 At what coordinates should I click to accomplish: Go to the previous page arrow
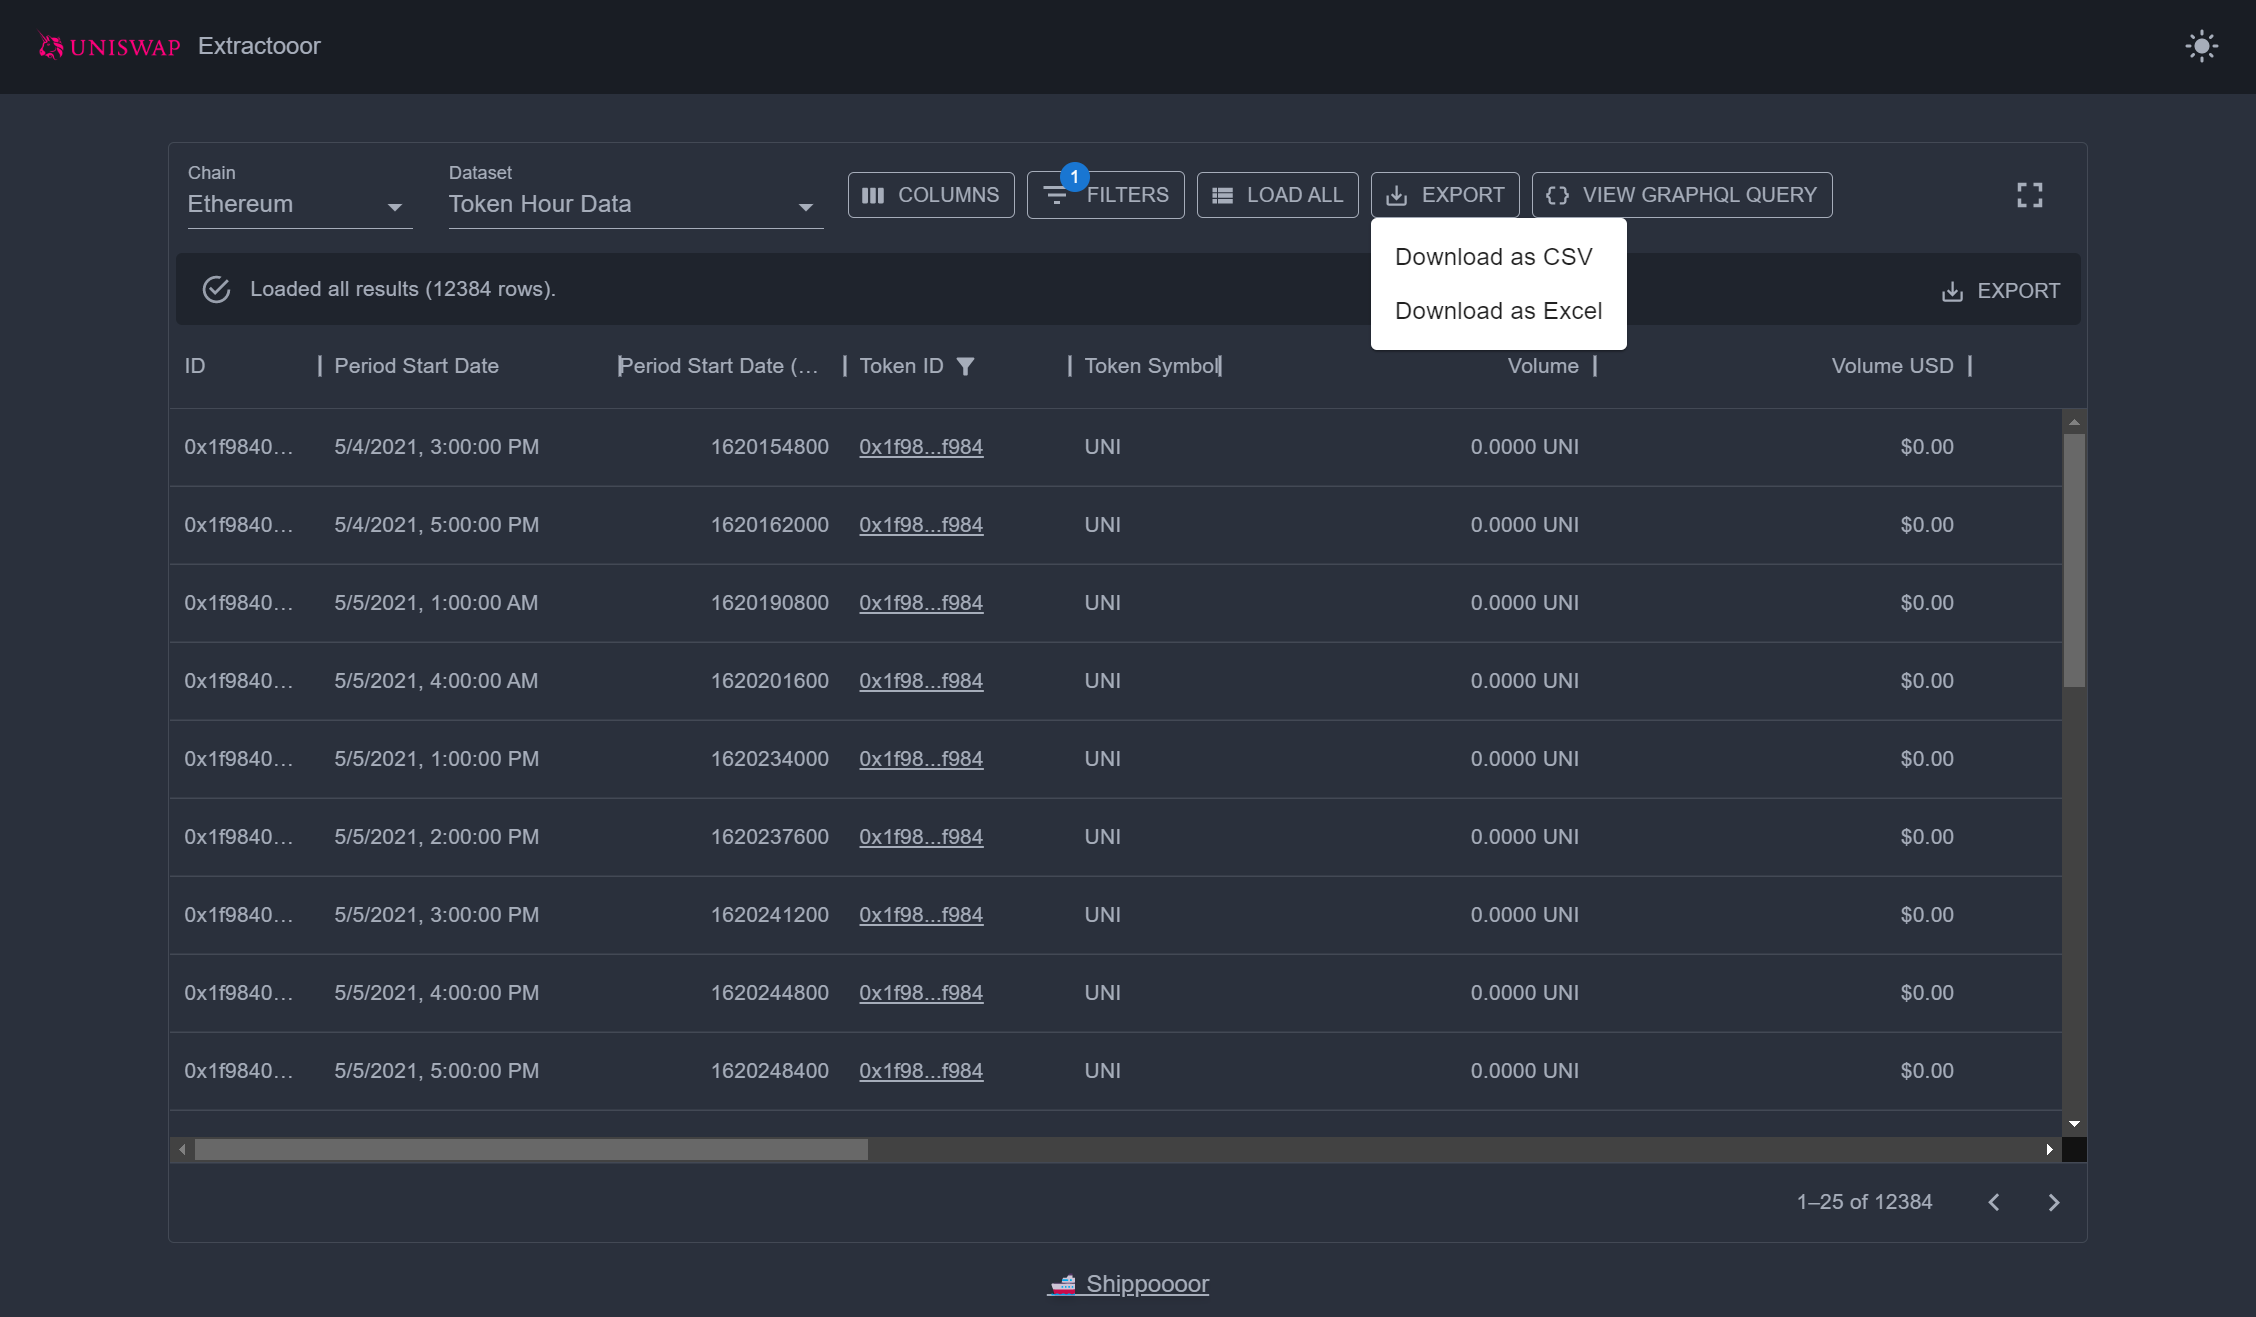point(1993,1202)
